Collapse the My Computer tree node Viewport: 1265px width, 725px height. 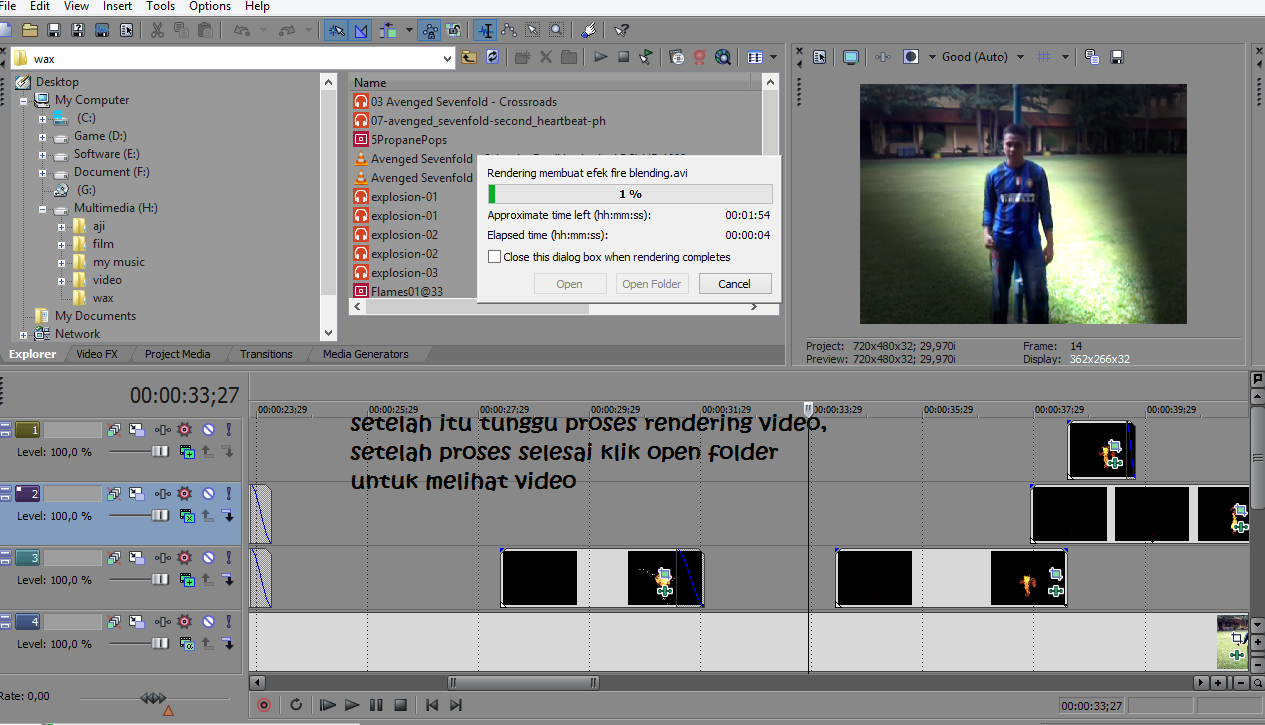click(24, 100)
